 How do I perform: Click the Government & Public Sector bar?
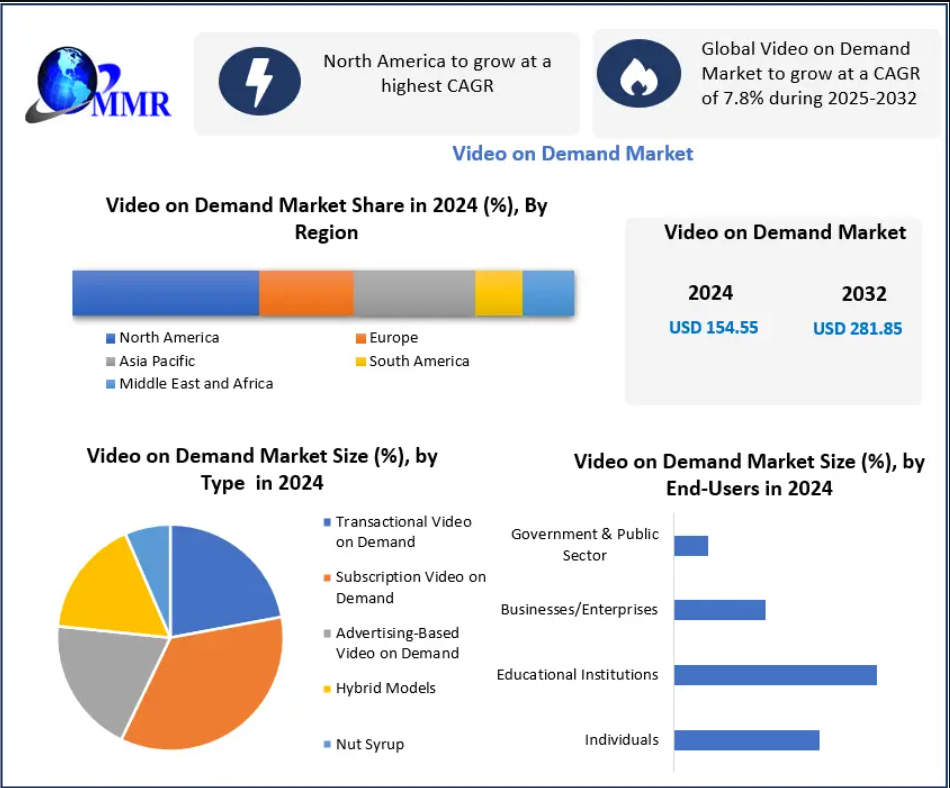pos(692,545)
